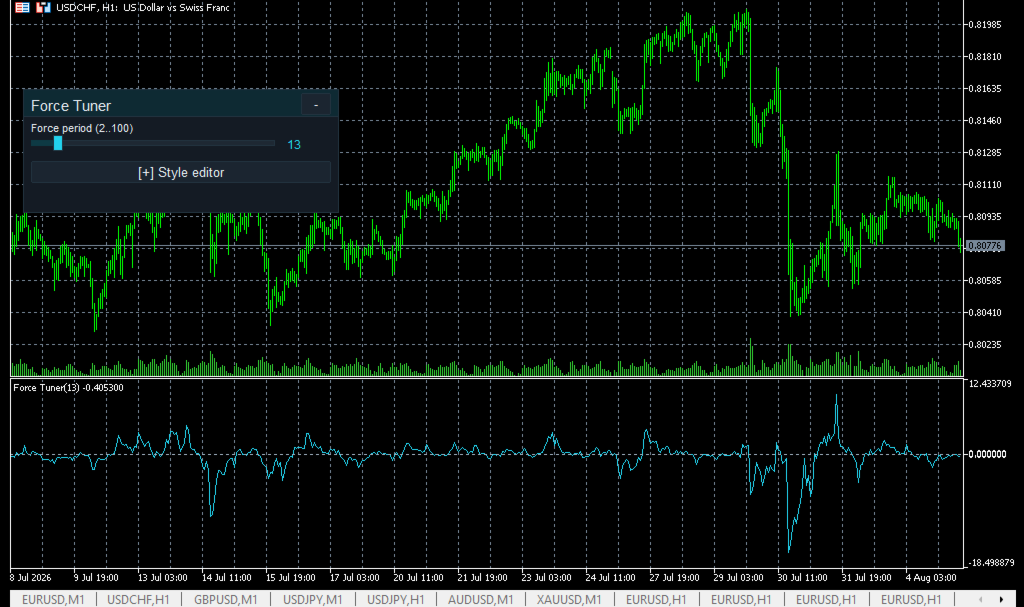
Task: Switch to the USDCHF,H1 chart tab
Action: pos(138,599)
